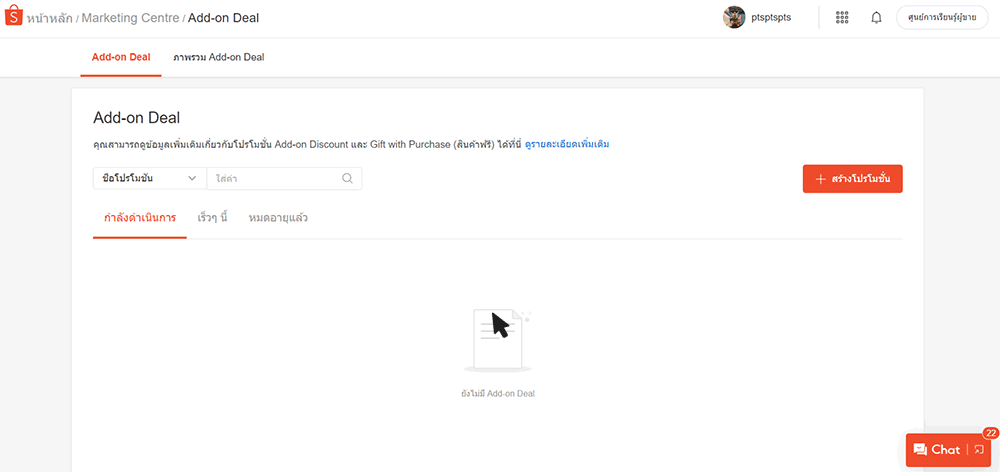Open the ชื่อโปรโมชั่น dropdown
The height and width of the screenshot is (472, 1000).
tap(149, 179)
